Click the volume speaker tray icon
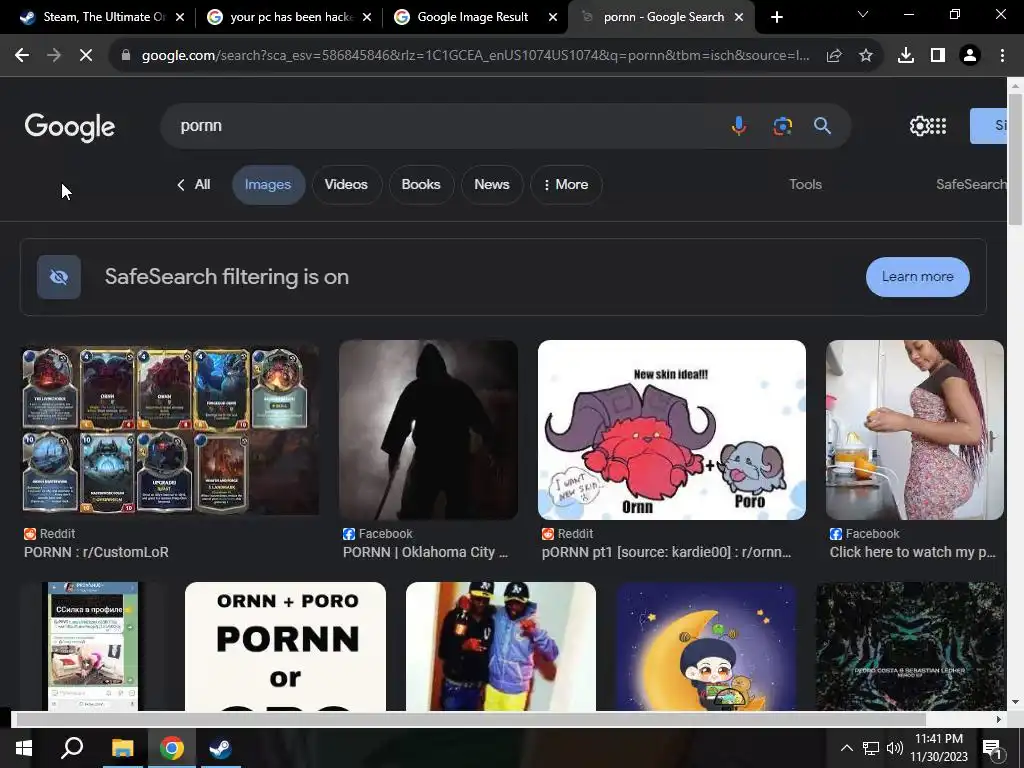The width and height of the screenshot is (1024, 768). coord(895,748)
